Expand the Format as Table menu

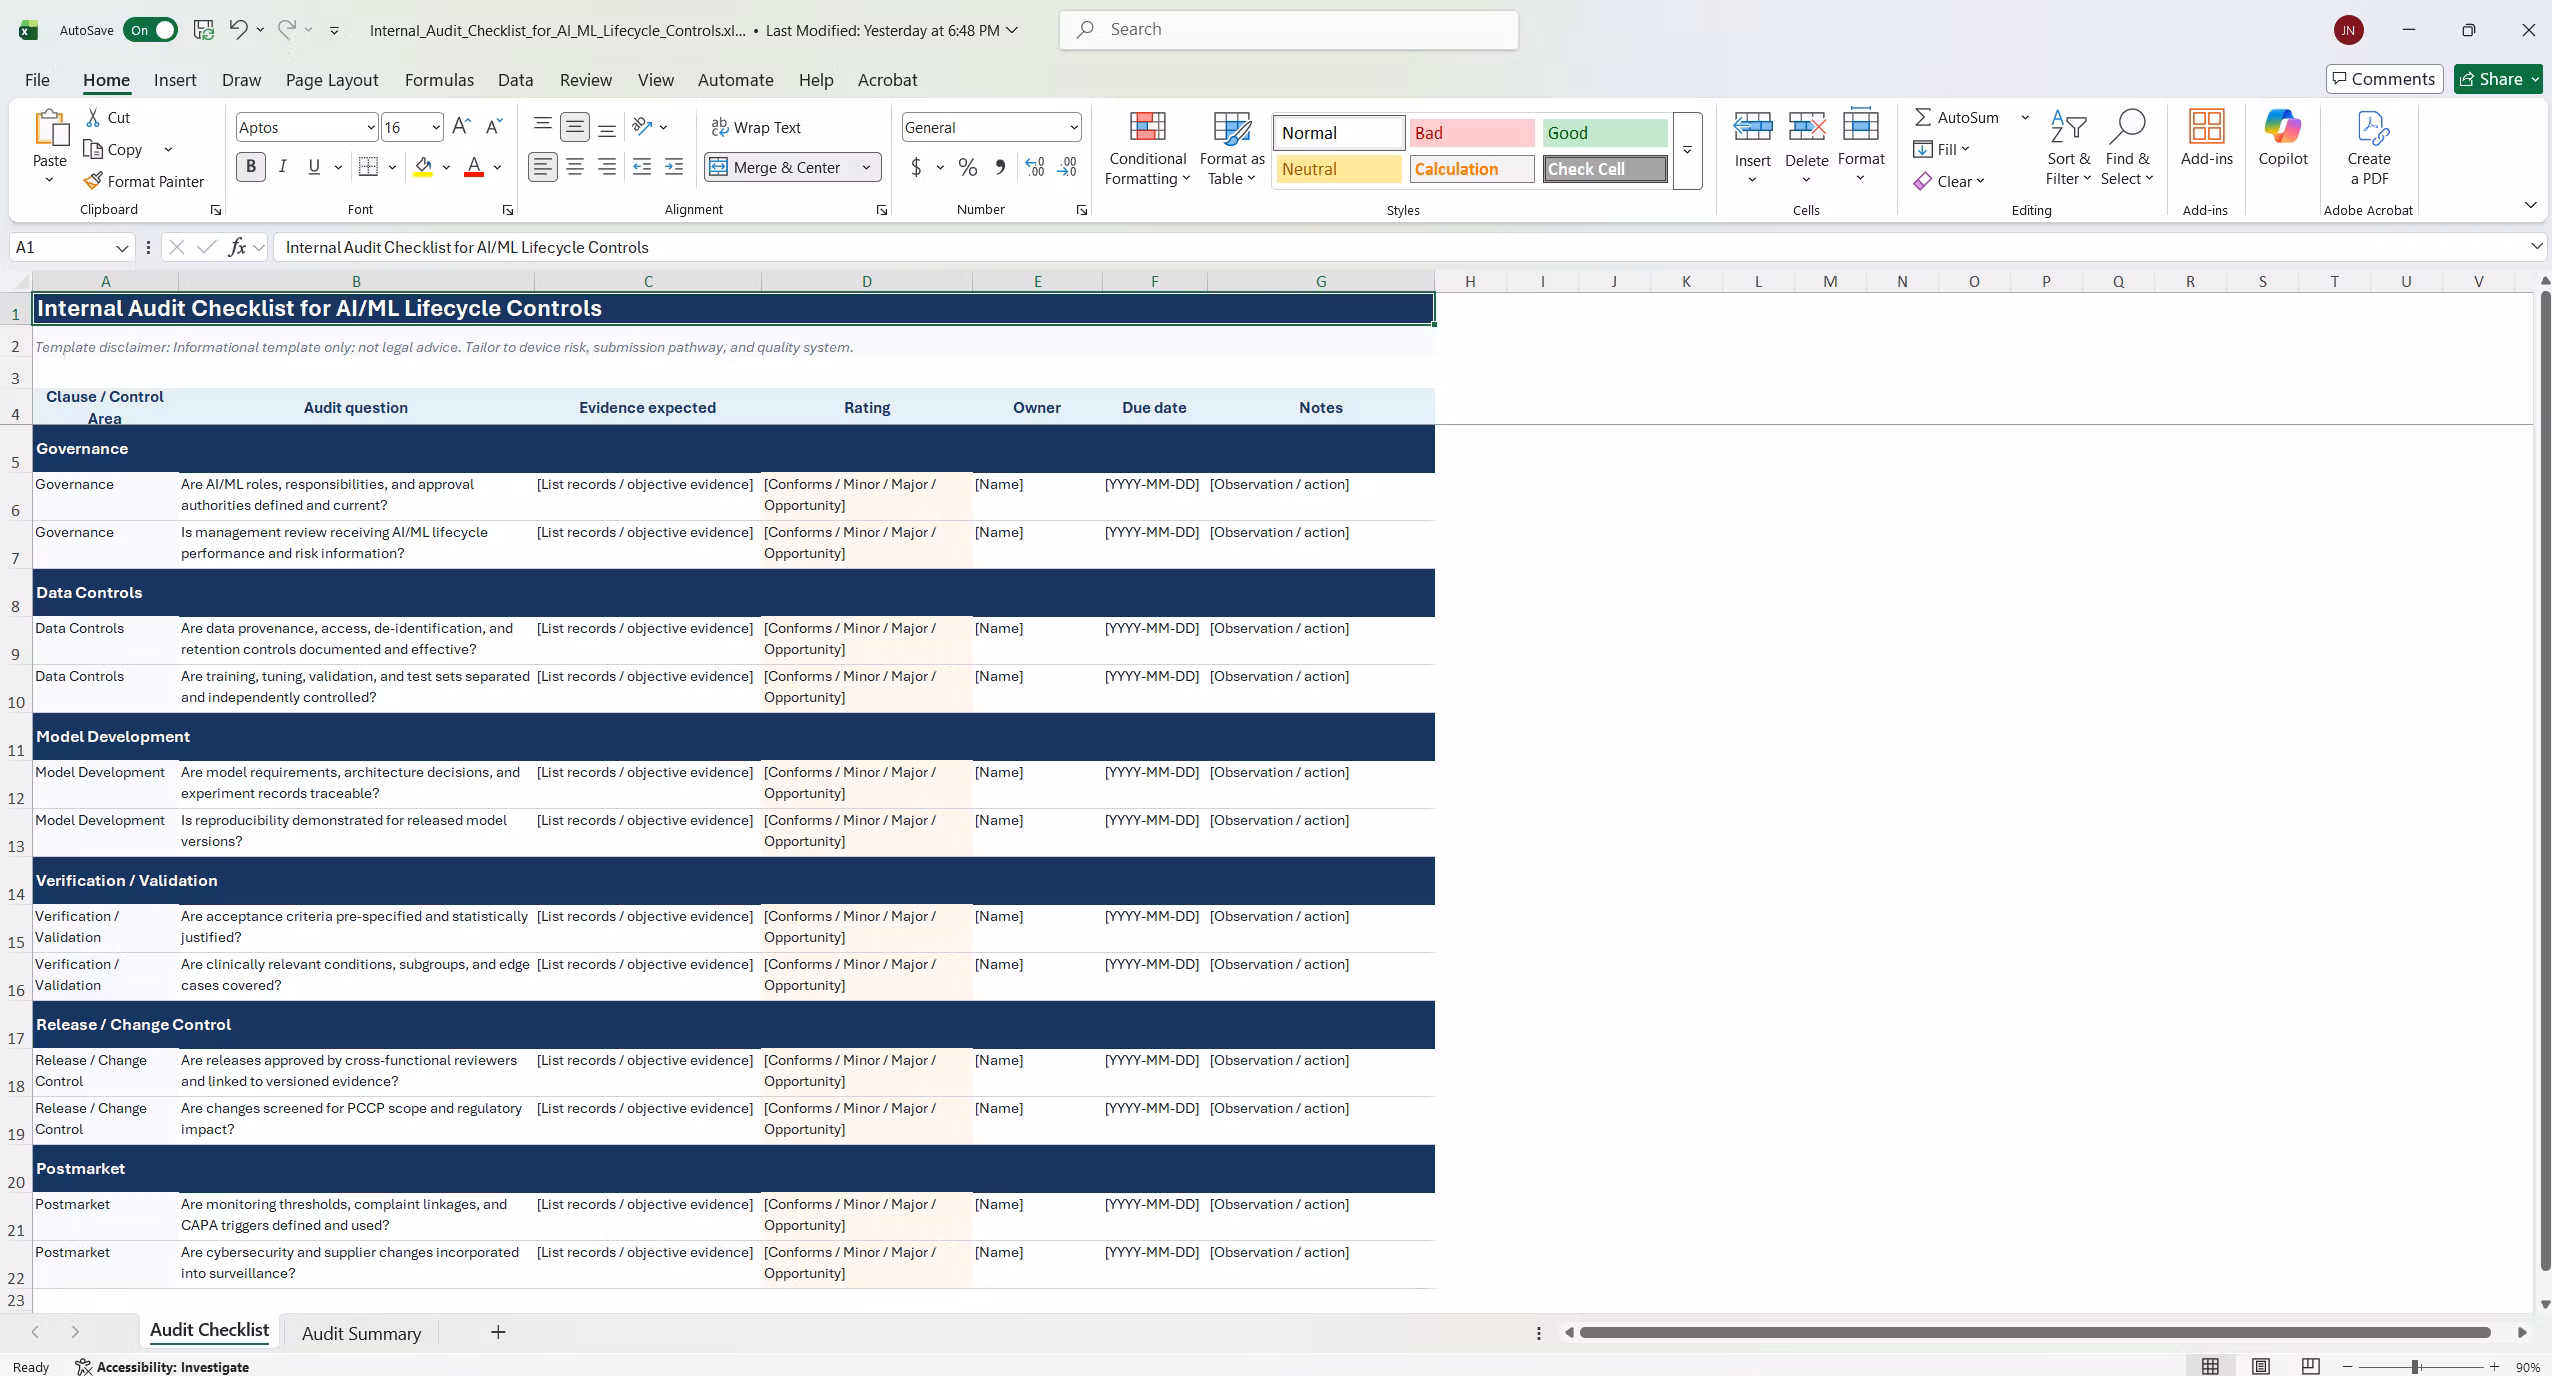[x=1232, y=148]
